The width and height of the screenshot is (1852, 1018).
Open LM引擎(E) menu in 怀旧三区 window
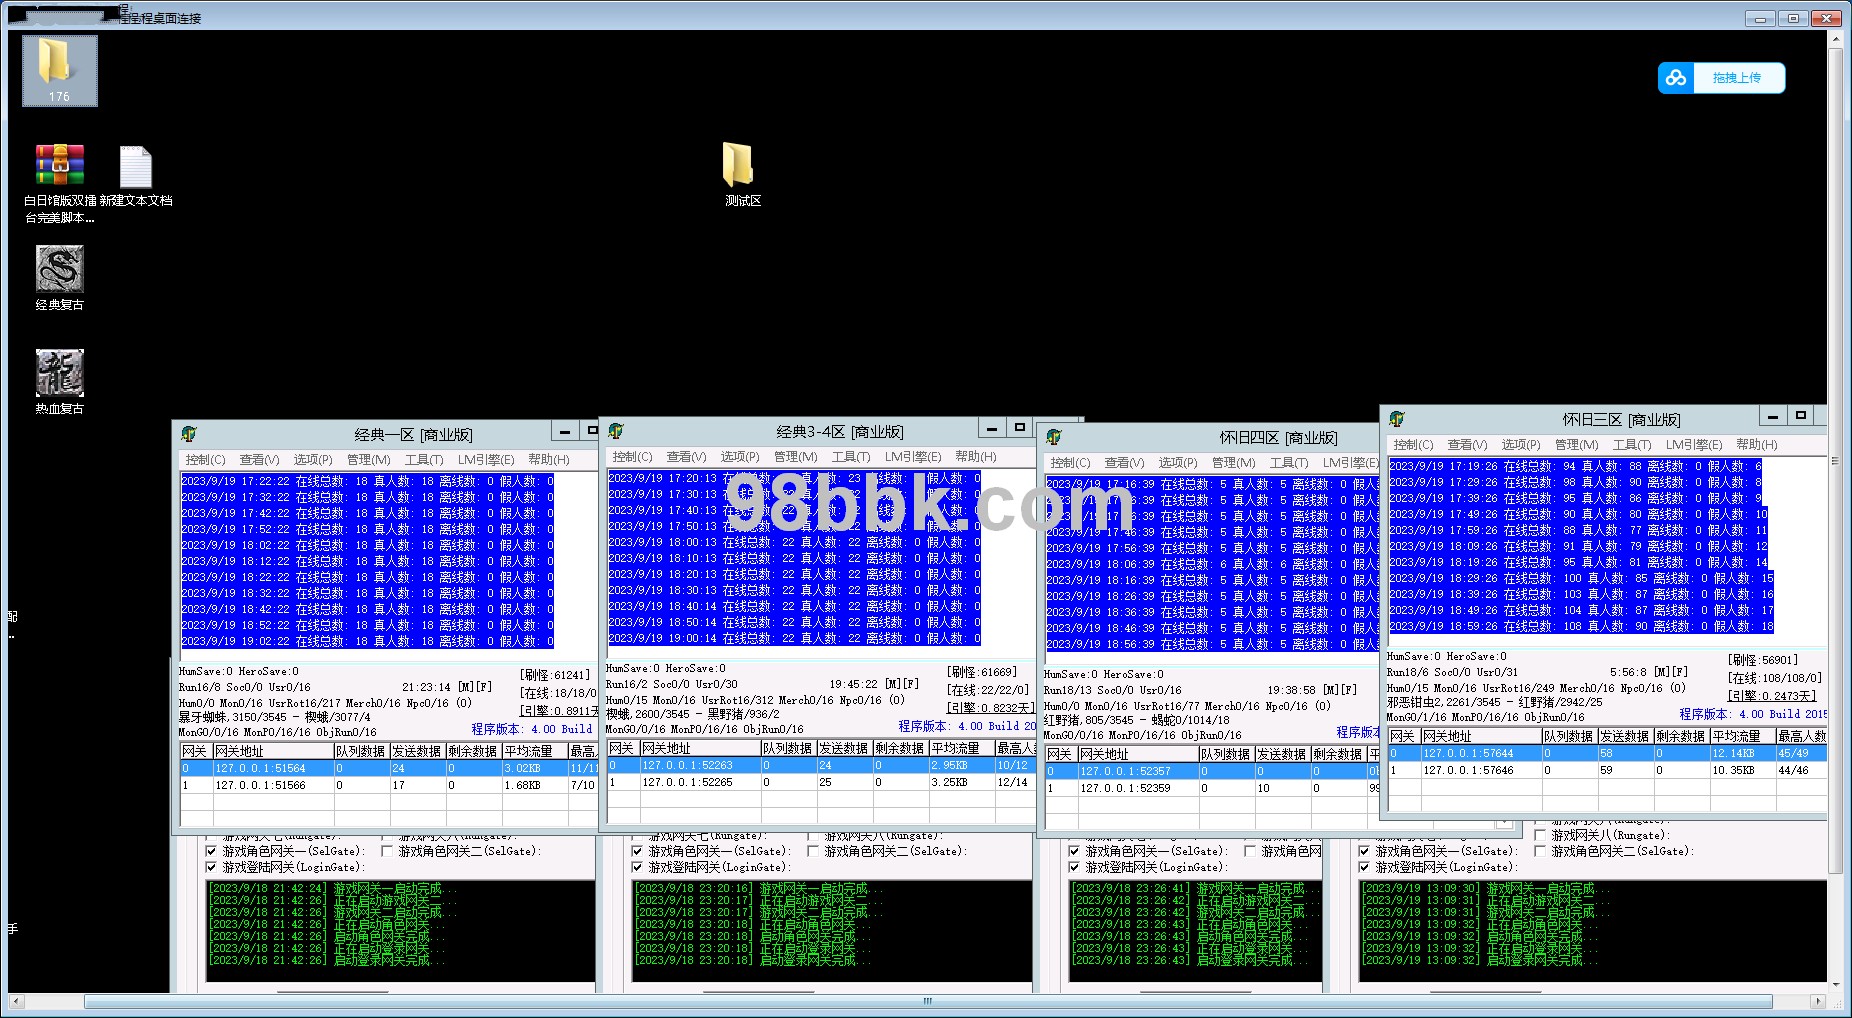(x=1693, y=445)
